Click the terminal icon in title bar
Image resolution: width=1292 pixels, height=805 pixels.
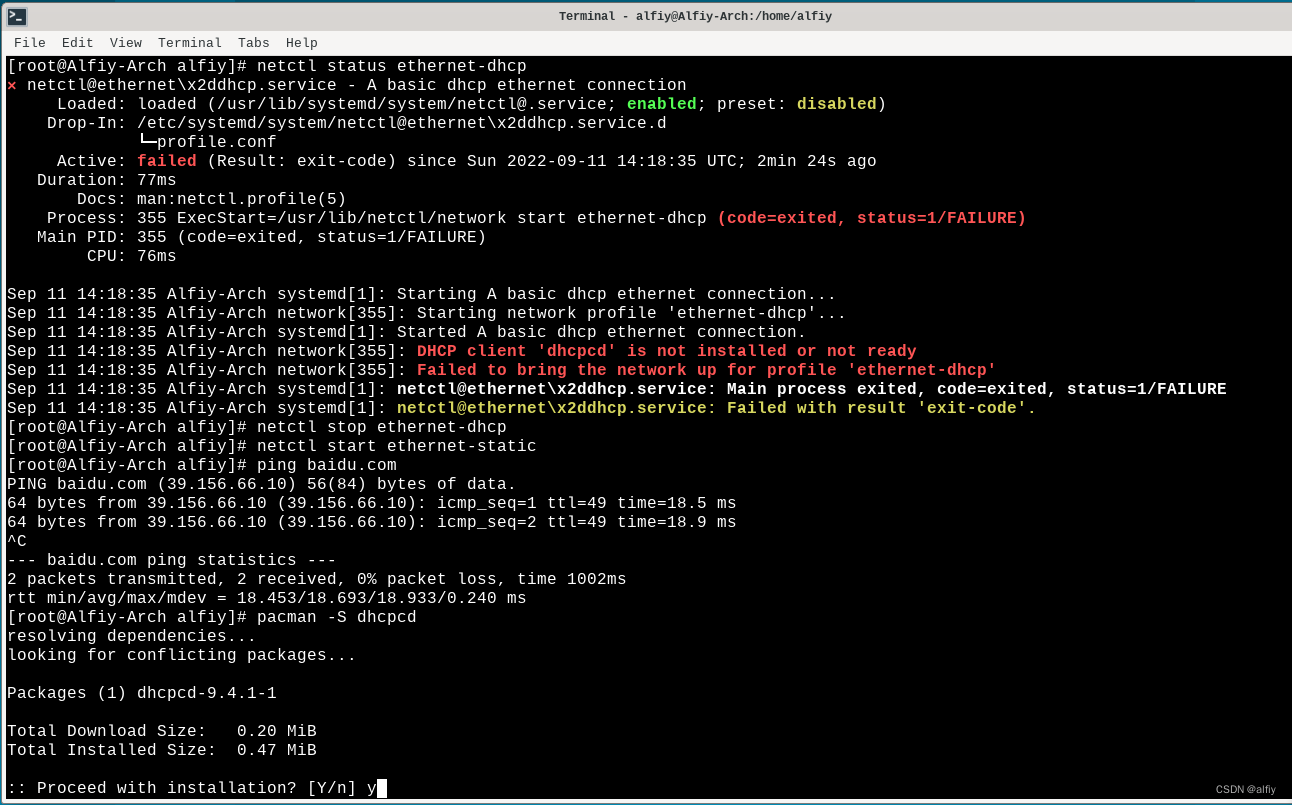pos(17,16)
